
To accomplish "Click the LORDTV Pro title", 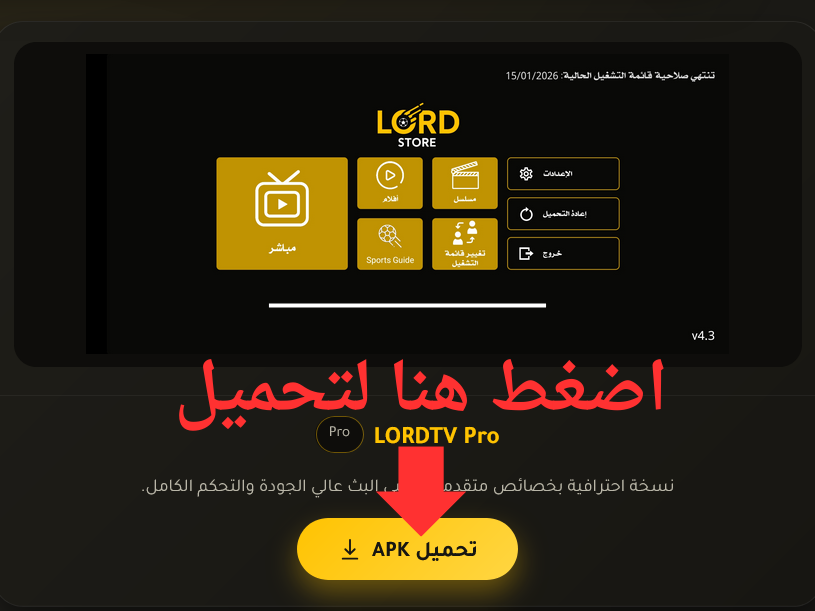I will (436, 435).
